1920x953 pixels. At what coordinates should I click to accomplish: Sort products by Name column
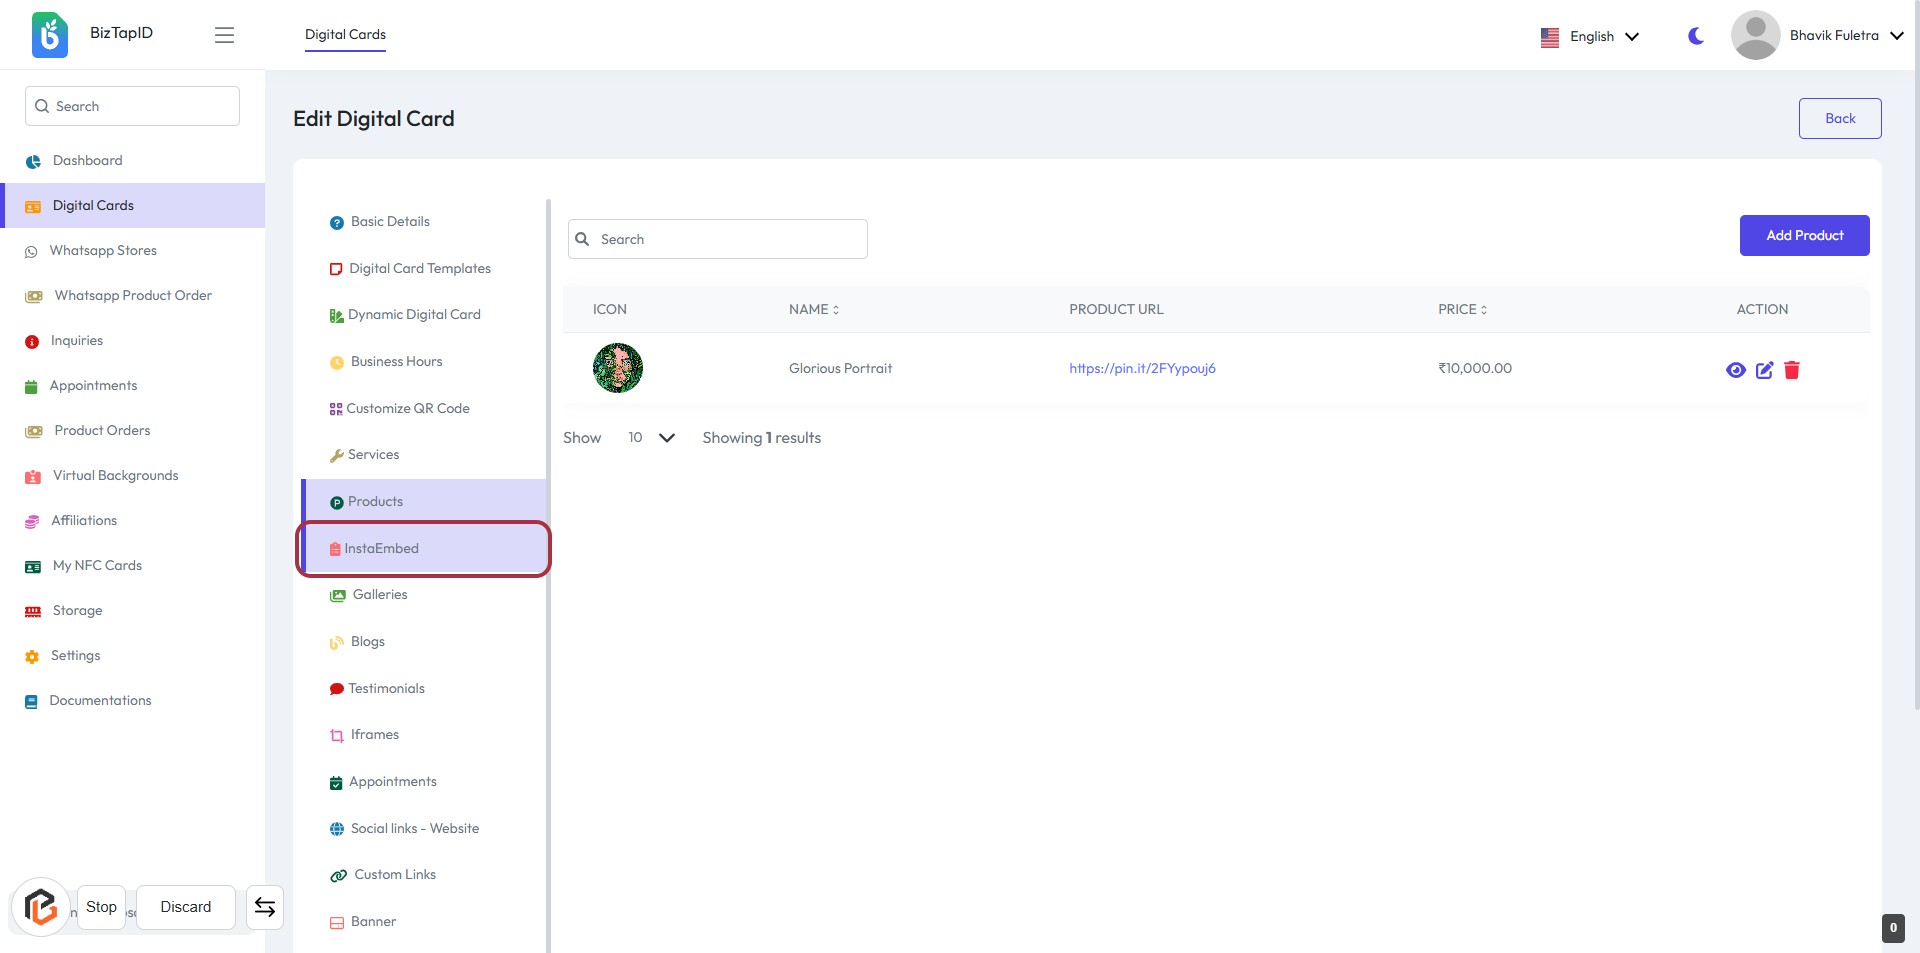814,310
